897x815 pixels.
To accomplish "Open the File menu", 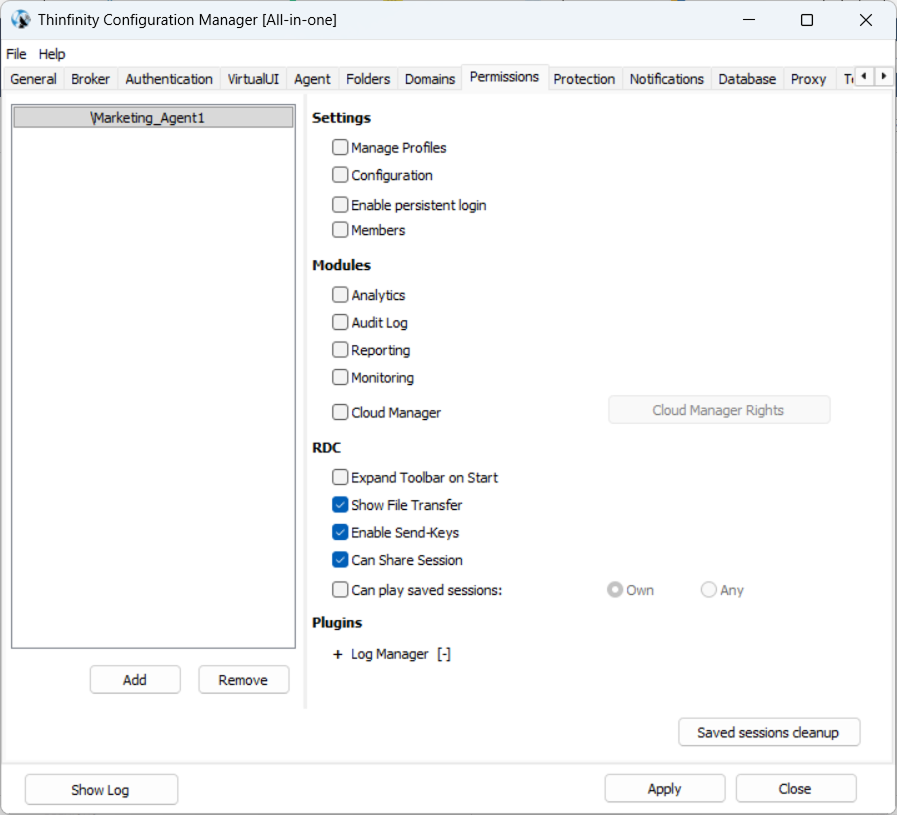I will click(x=16, y=54).
